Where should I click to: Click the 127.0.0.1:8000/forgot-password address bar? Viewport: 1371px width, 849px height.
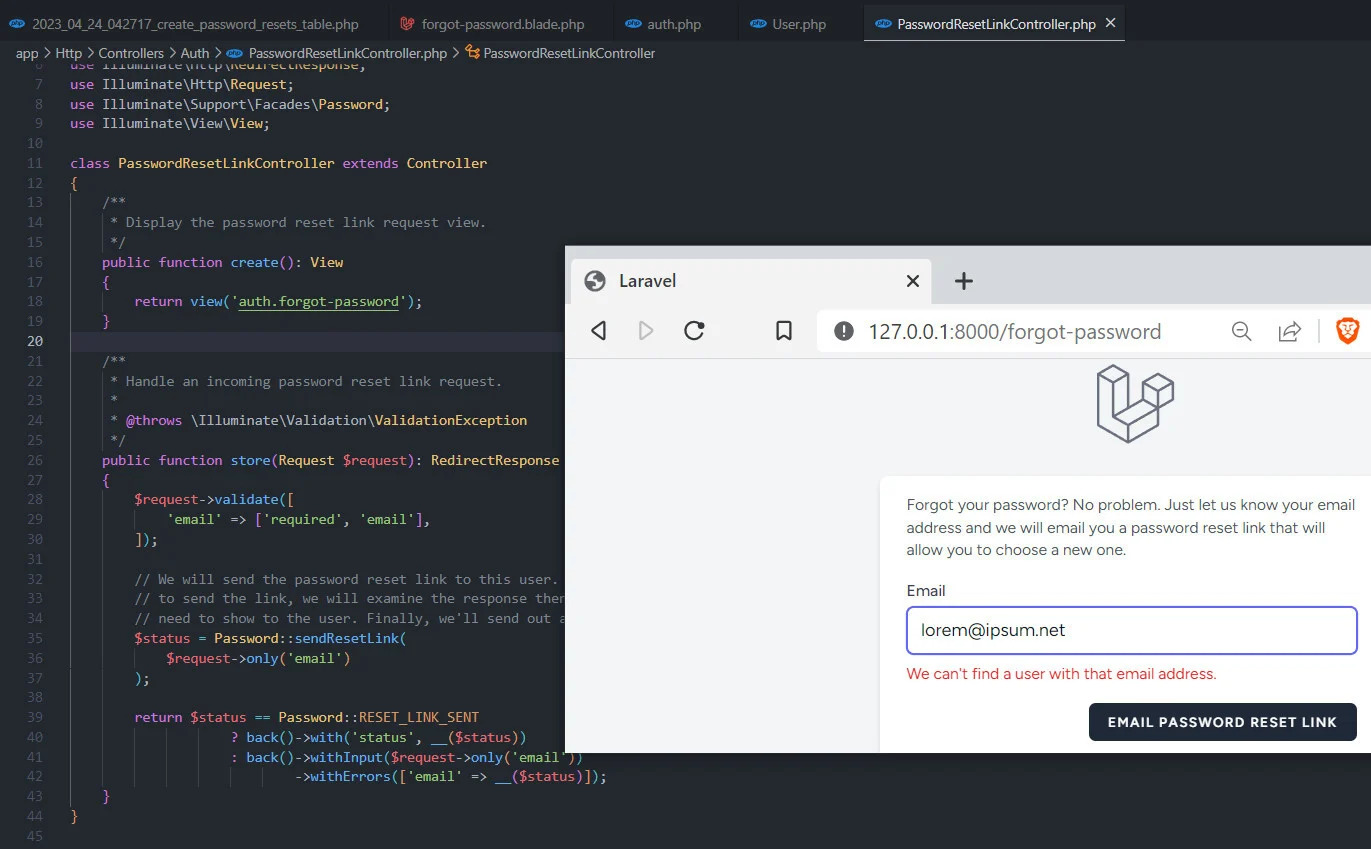coord(1013,330)
